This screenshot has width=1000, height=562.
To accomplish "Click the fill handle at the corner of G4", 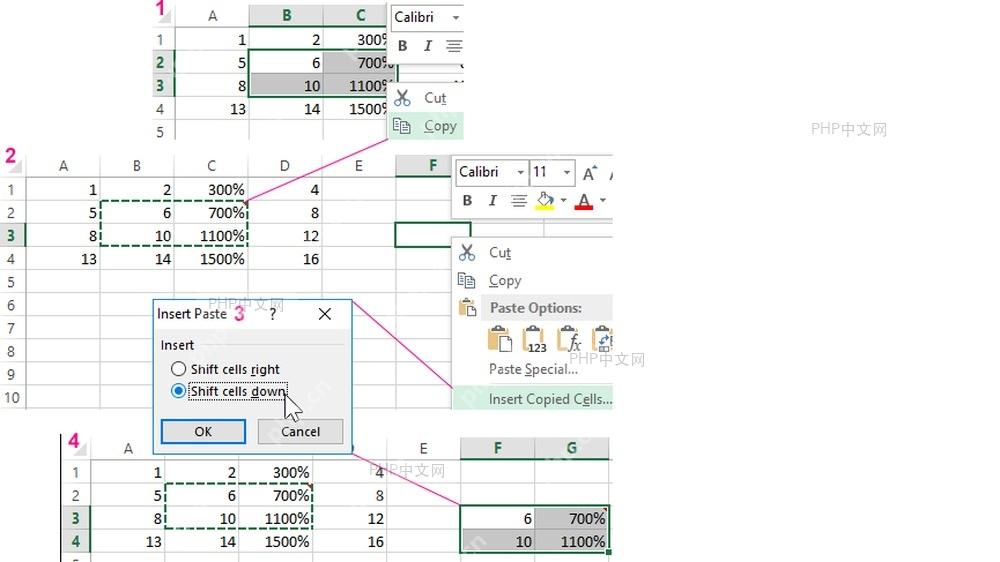I will (609, 552).
